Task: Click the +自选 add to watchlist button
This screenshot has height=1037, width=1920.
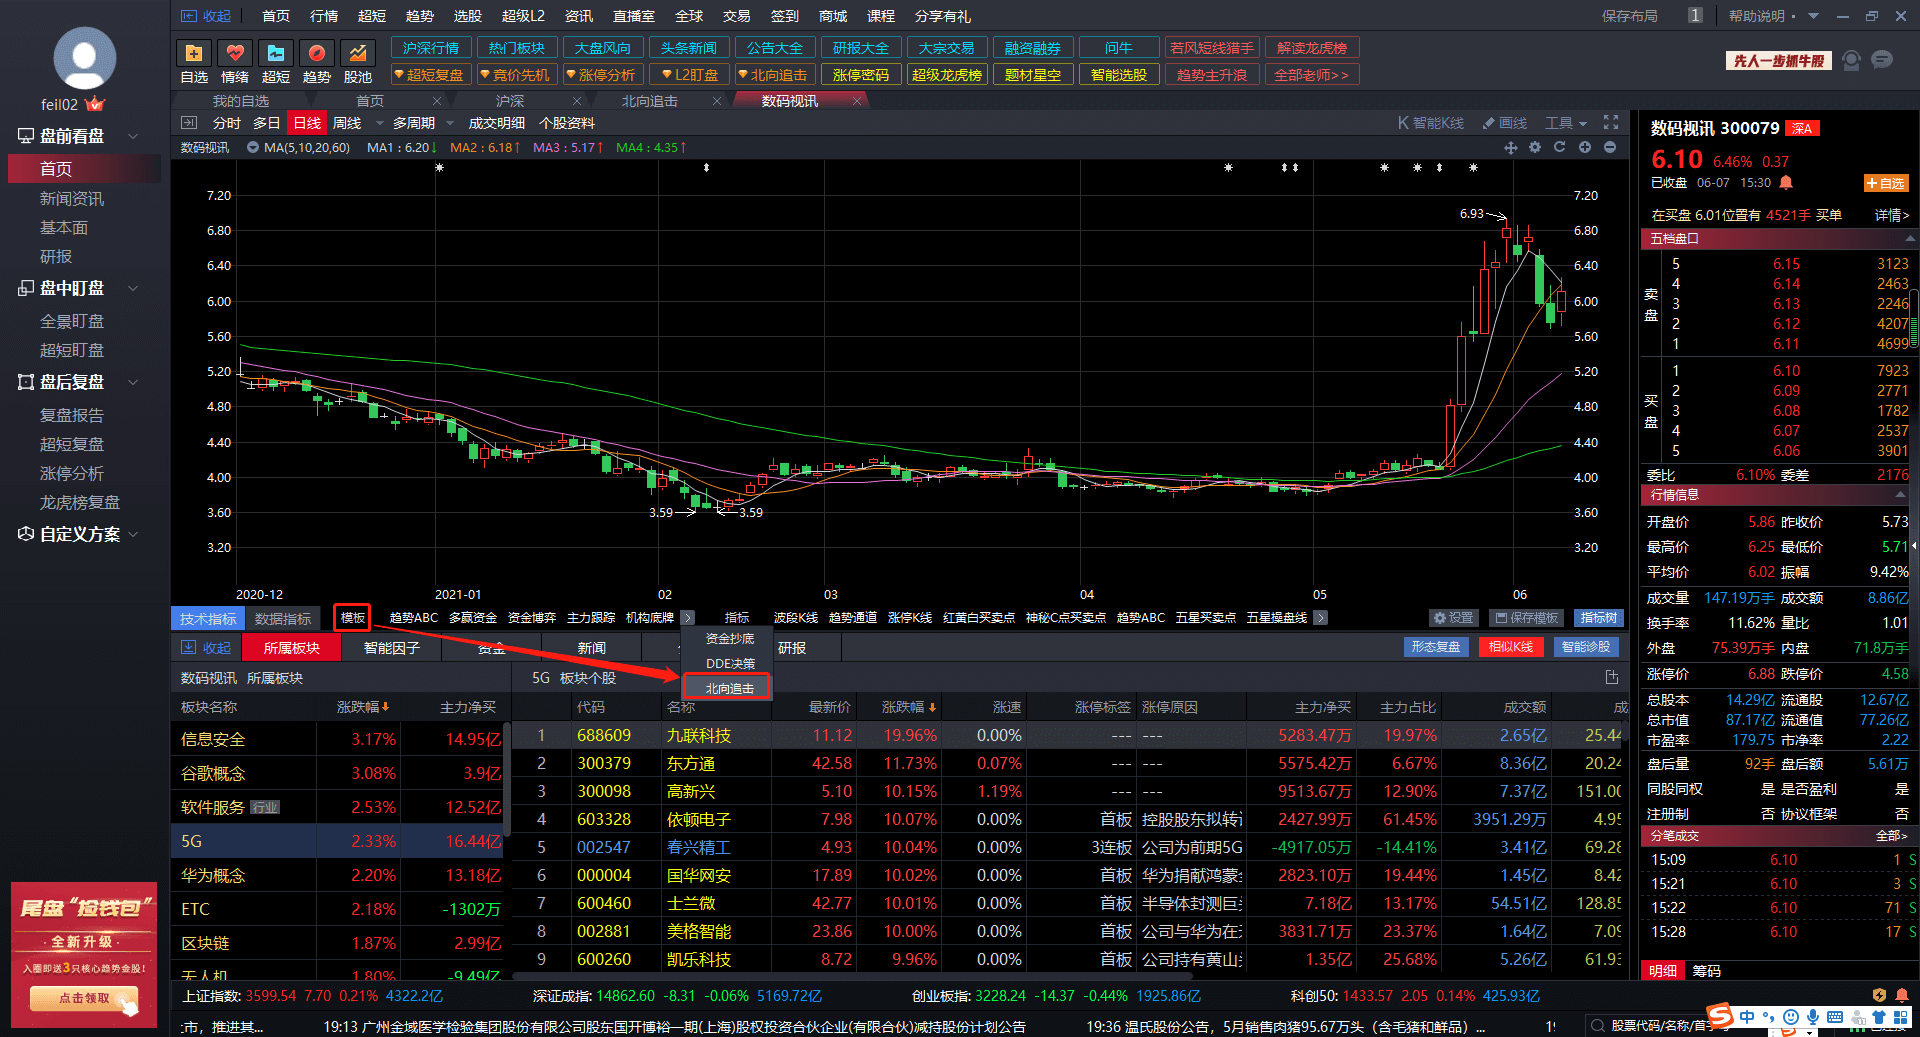Action: 1886,183
